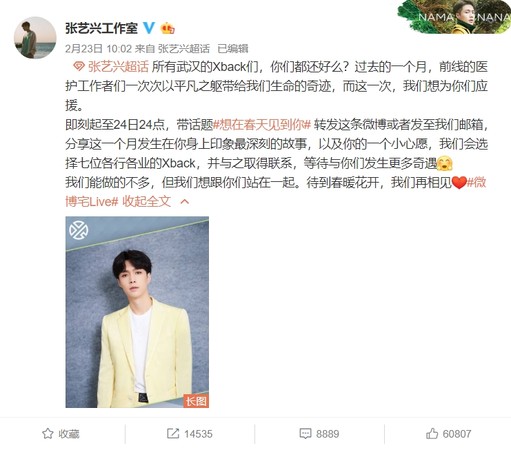
Task: Click the 收藏 favorites button label
Action: pos(69,434)
